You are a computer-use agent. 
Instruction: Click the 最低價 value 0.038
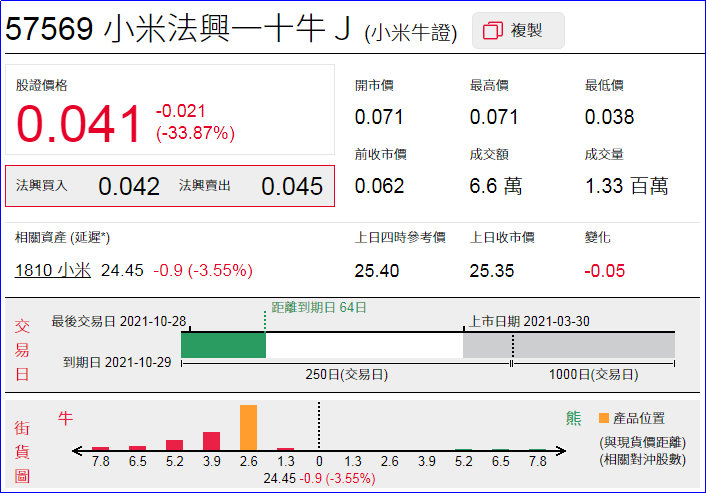pyautogui.click(x=609, y=117)
